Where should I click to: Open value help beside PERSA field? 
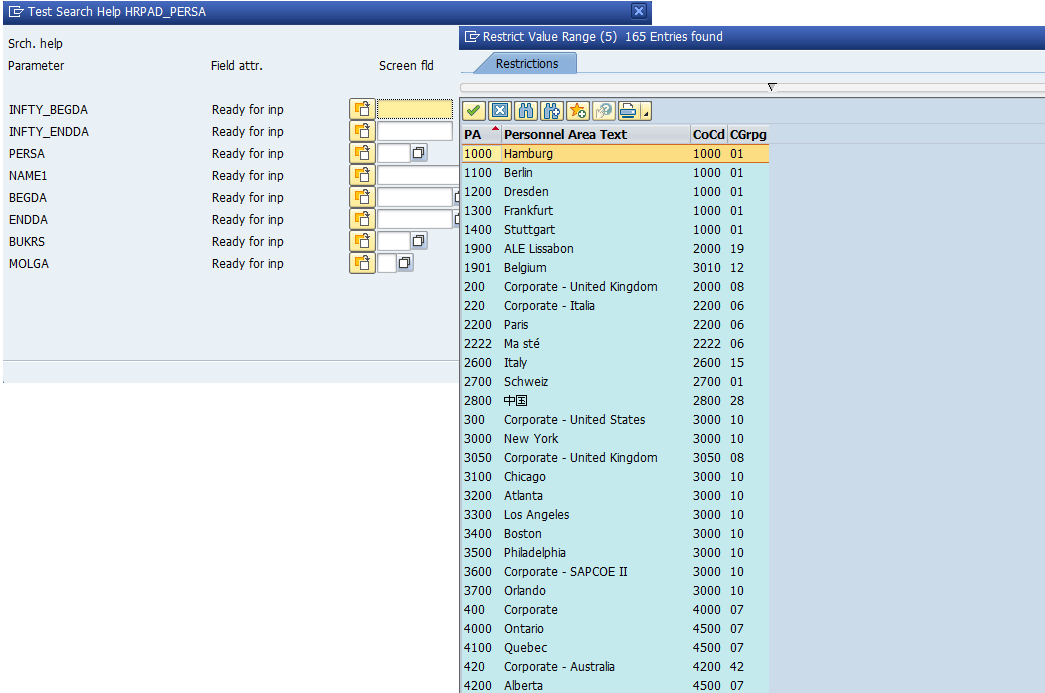pyautogui.click(x=419, y=153)
